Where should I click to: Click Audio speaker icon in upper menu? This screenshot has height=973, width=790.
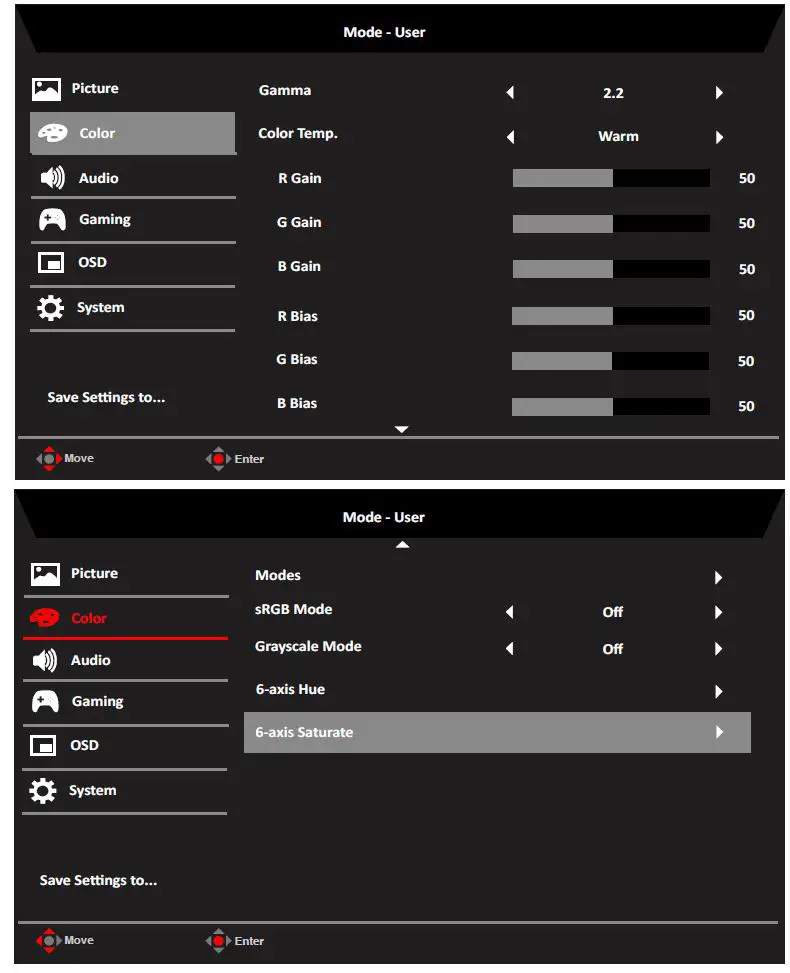52,178
